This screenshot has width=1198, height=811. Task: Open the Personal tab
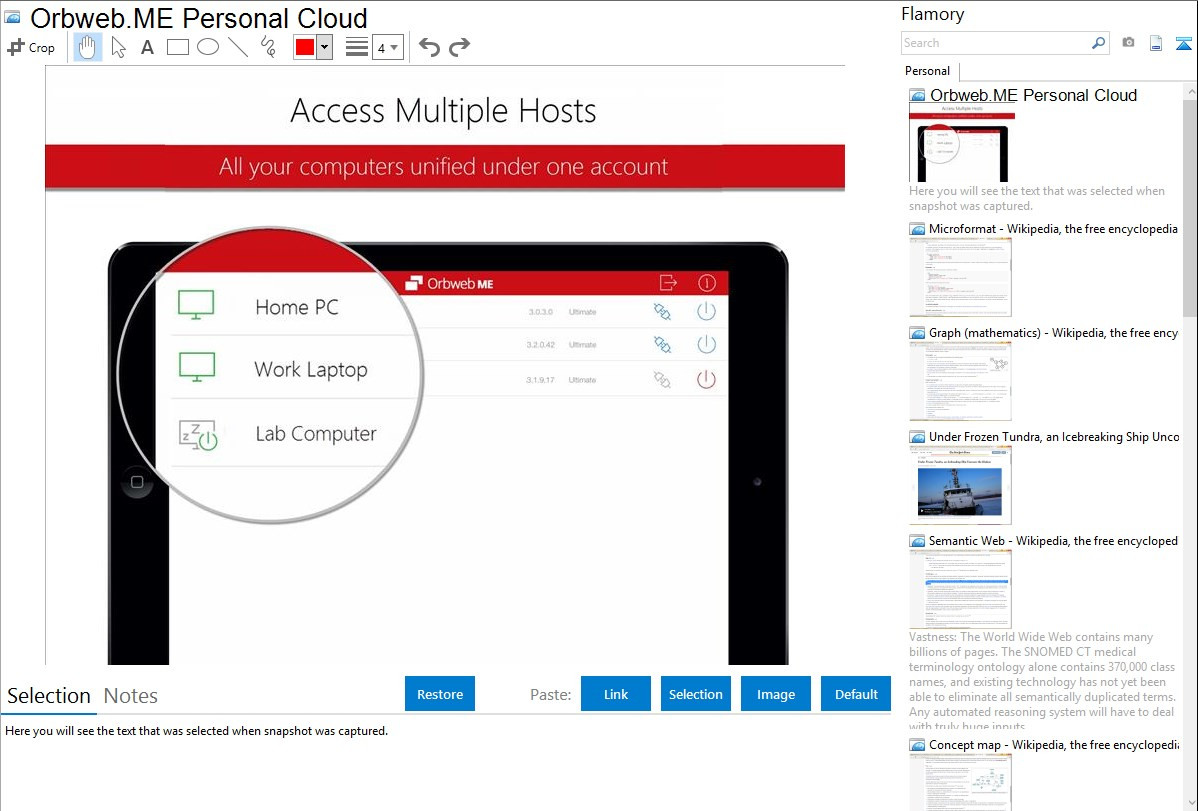[928, 71]
